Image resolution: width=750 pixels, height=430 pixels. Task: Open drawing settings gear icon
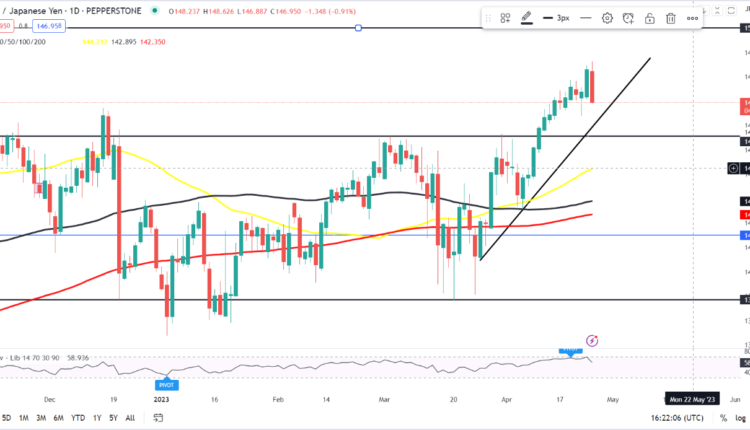607,18
